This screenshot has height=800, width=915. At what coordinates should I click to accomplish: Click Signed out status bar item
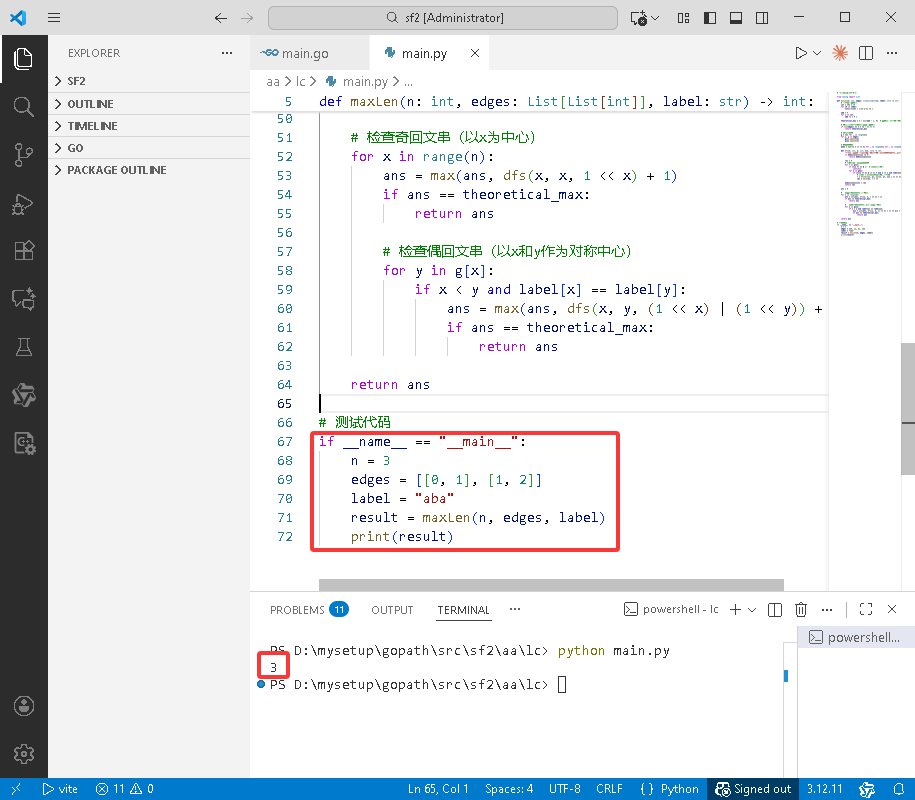(753, 789)
